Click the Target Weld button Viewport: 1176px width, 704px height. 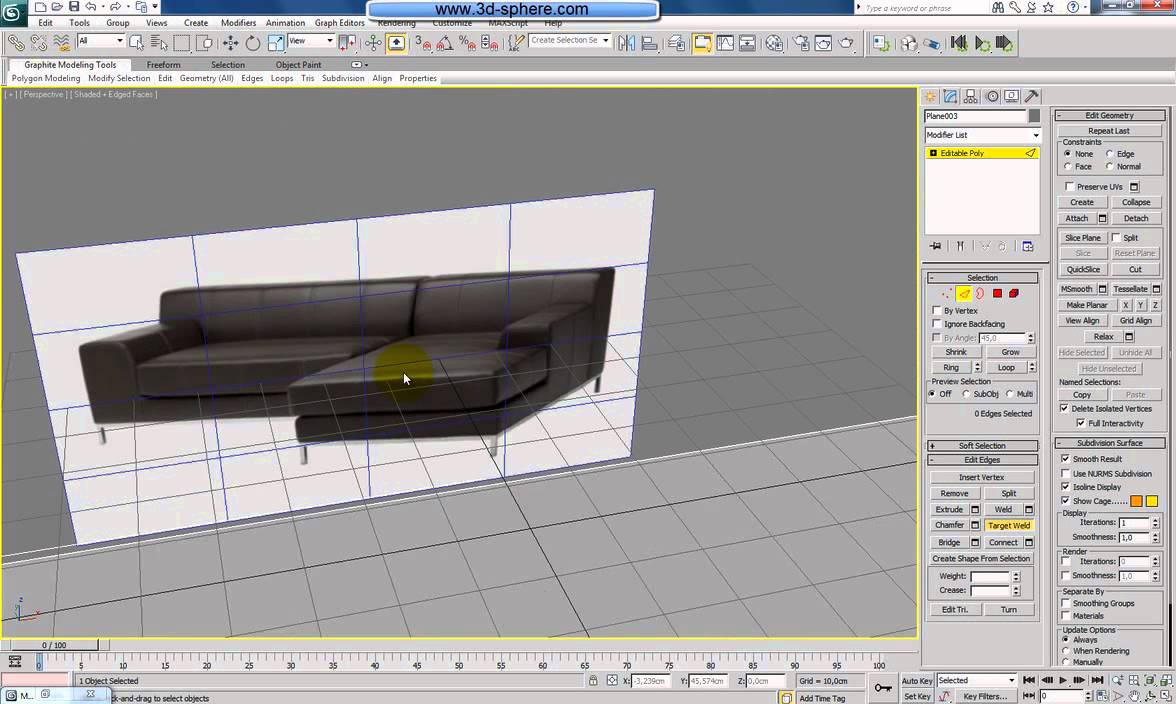pyautogui.click(x=1009, y=526)
